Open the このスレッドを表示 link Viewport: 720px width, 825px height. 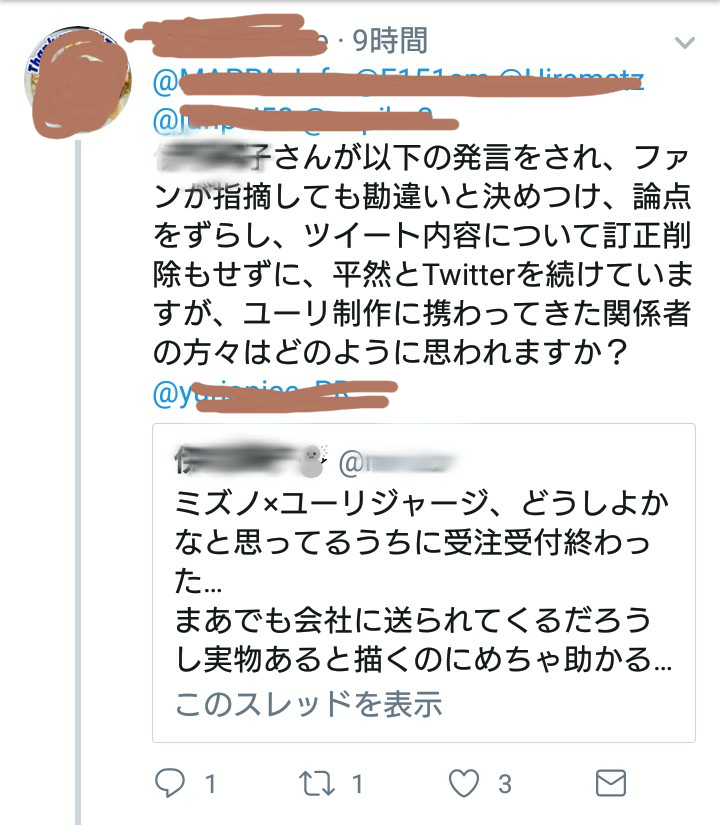tap(309, 704)
